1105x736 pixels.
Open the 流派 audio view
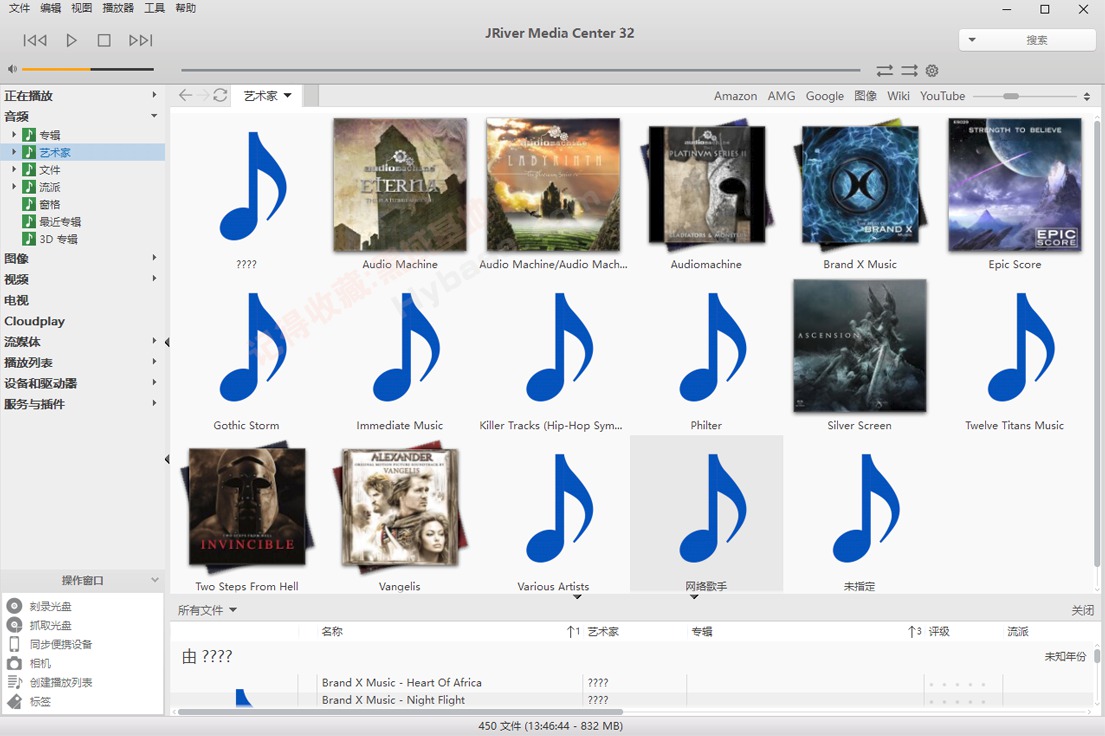49,187
